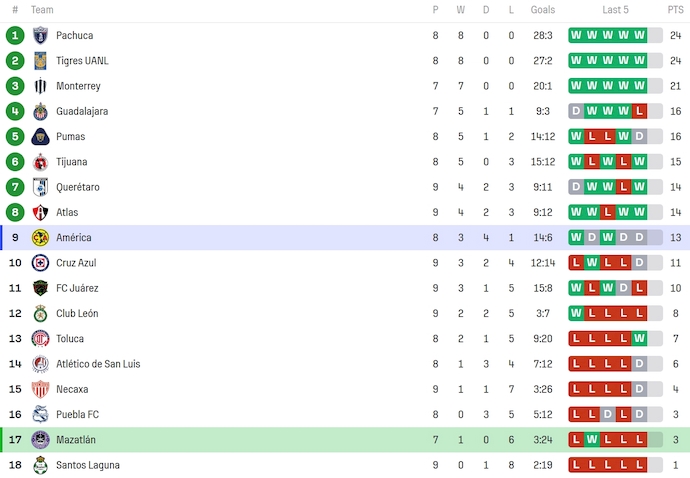This screenshot has height=478, width=690.
Task: Open the Atlético de San Luis link
Action: click(x=98, y=364)
